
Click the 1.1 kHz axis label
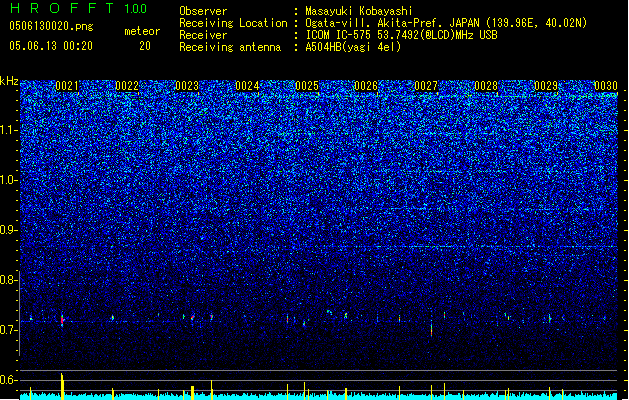[8, 130]
